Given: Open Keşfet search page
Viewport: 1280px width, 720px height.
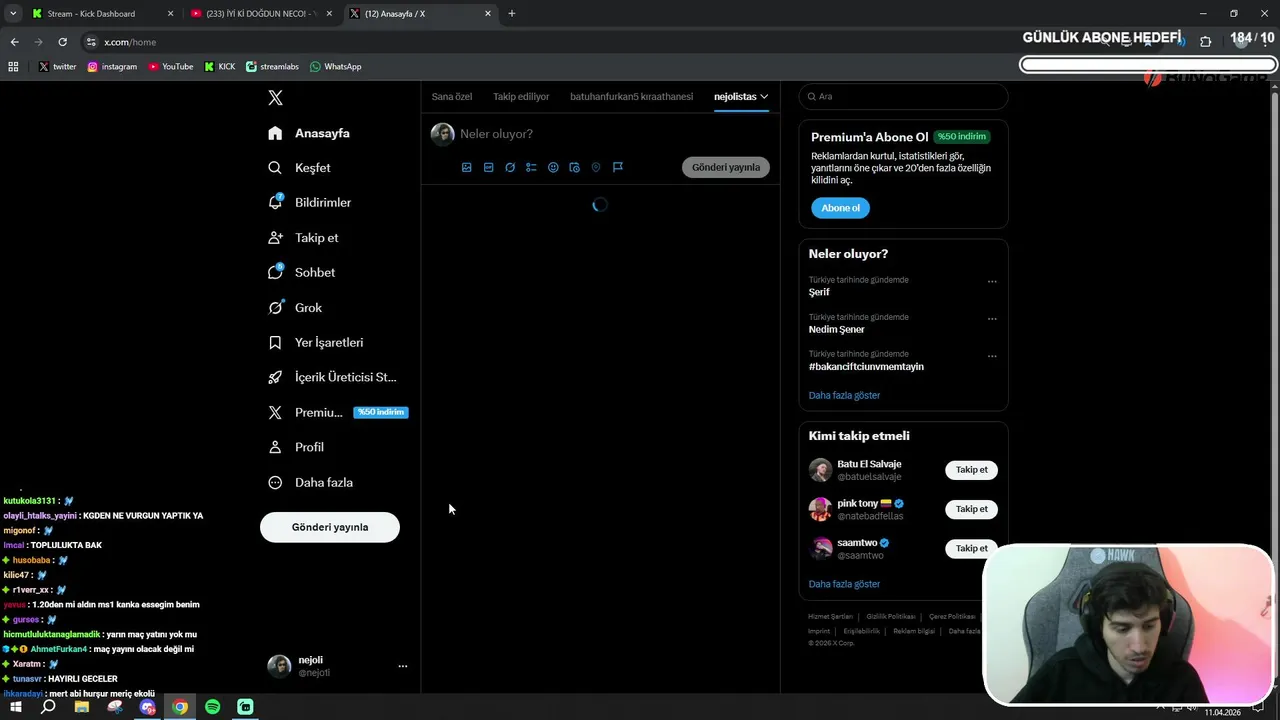Looking at the screenshot, I should tap(299, 168).
